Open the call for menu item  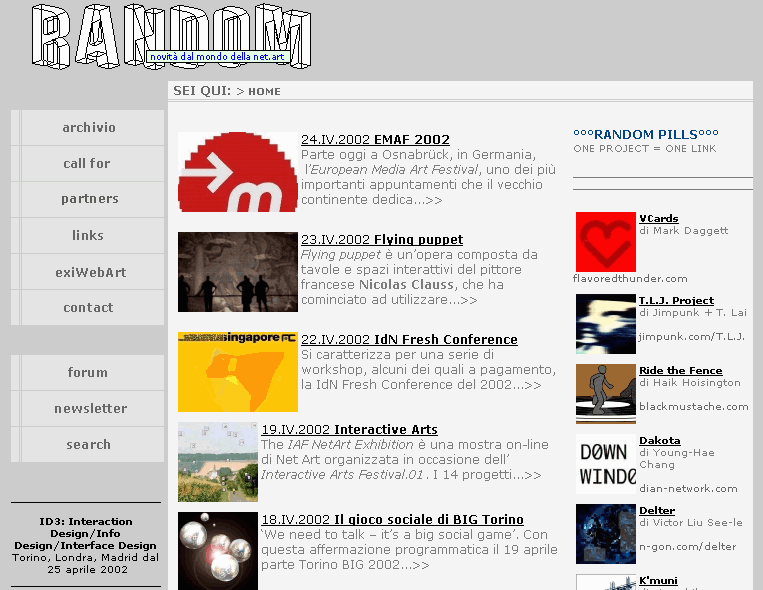coord(88,164)
